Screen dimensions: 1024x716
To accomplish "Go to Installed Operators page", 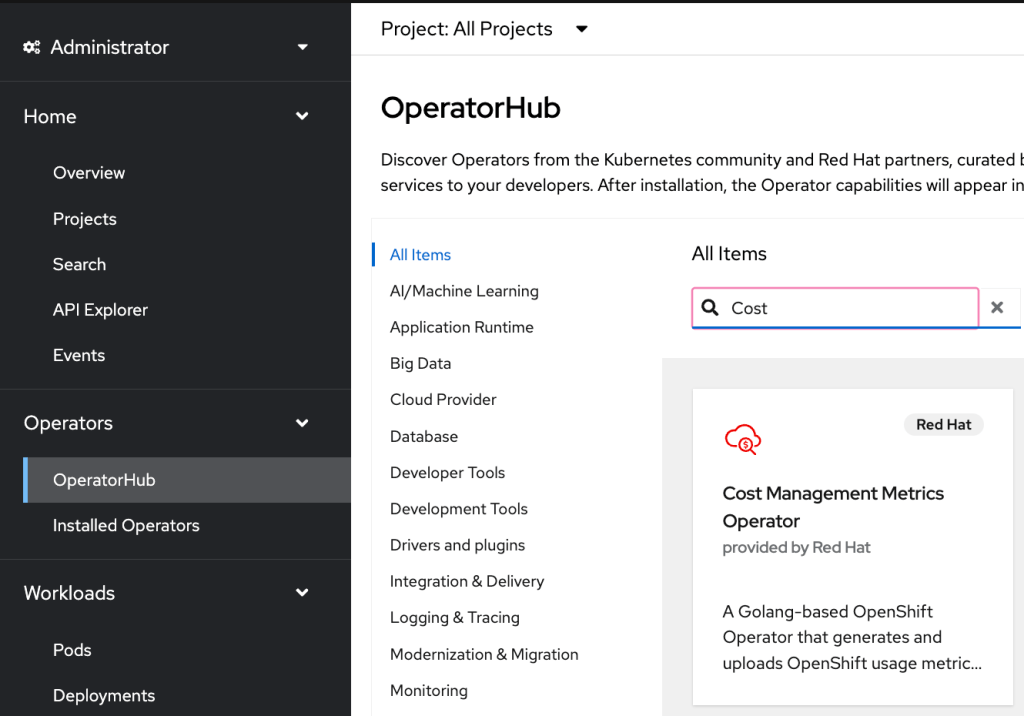I will (x=126, y=525).
